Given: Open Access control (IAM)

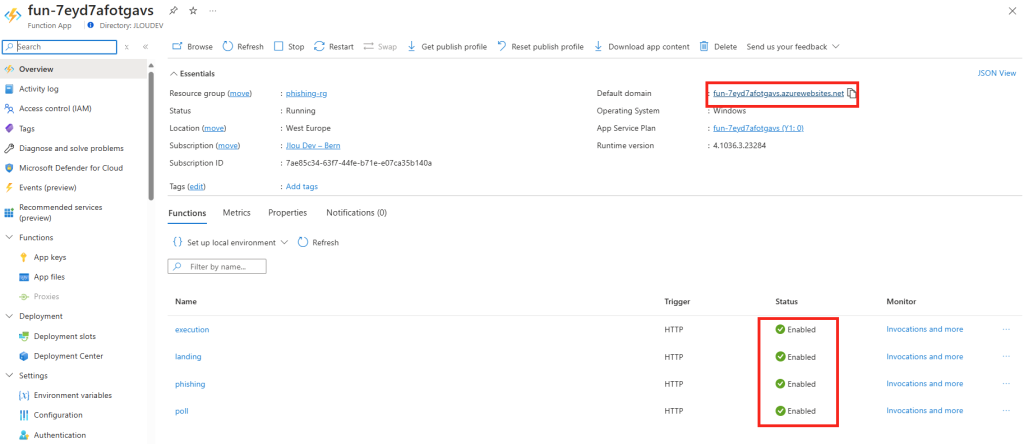Looking at the screenshot, I should click(x=74, y=108).
